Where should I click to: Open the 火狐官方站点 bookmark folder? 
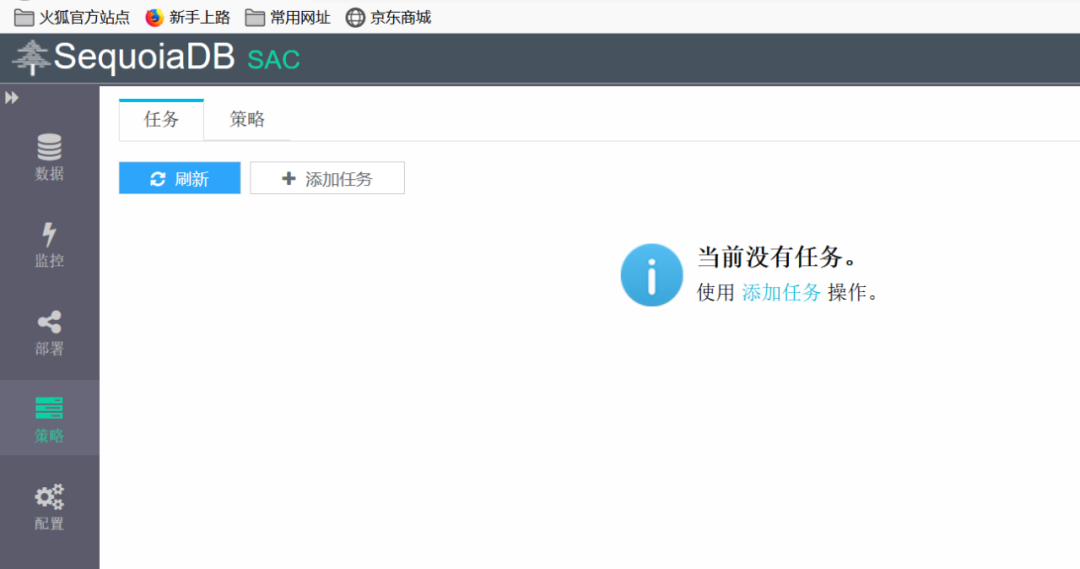click(72, 17)
